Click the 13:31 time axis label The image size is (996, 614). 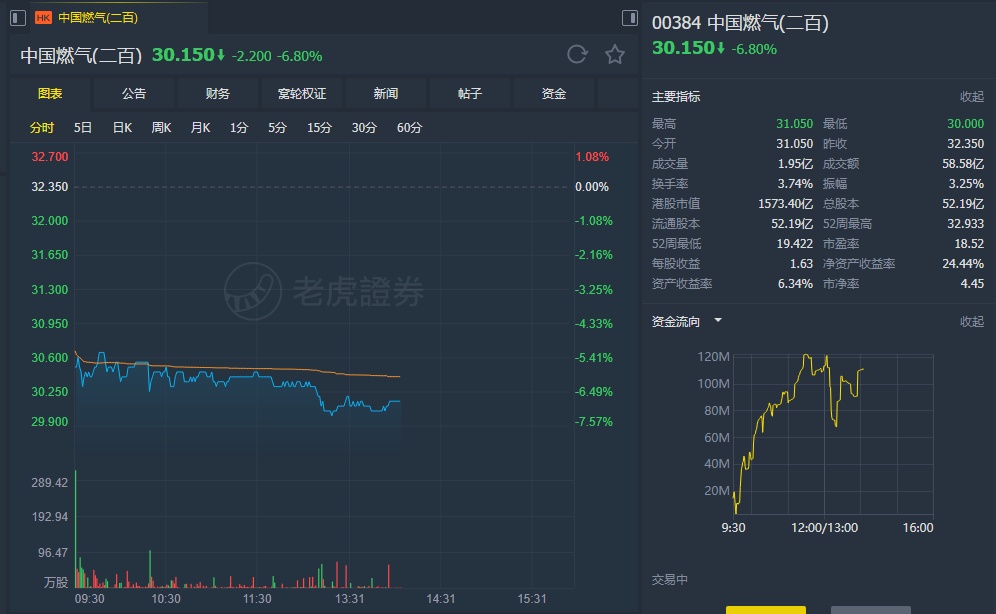[x=349, y=599]
